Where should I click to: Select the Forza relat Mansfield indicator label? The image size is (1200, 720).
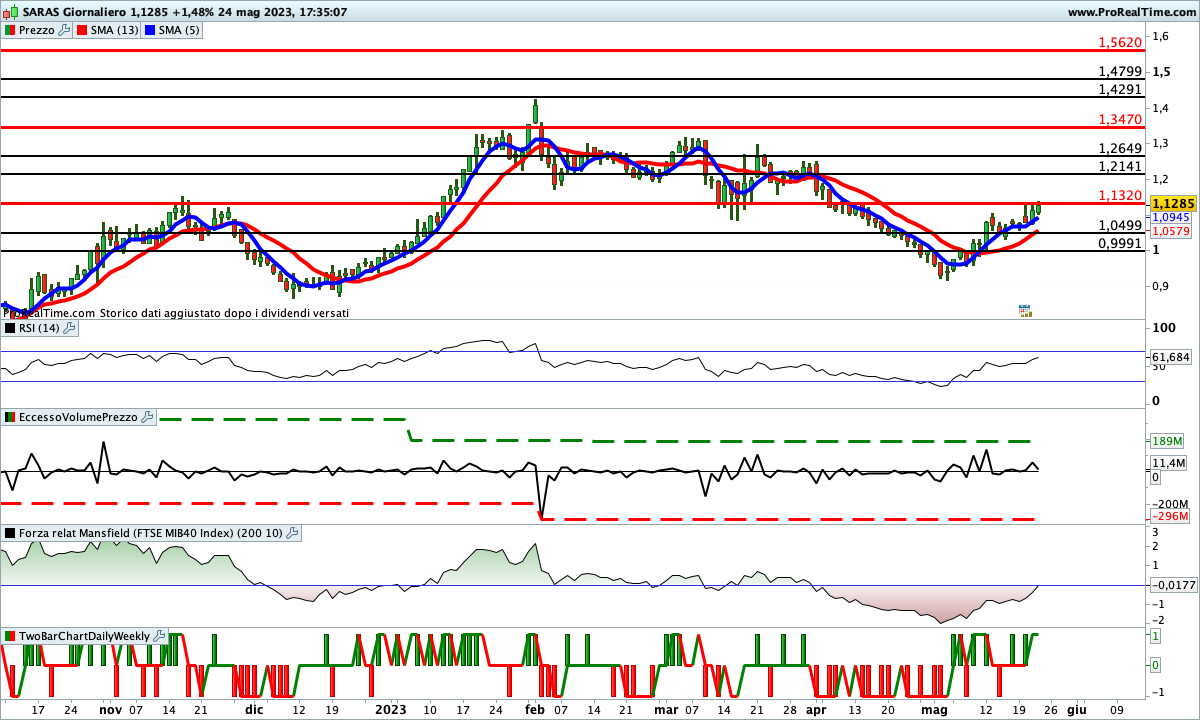click(x=151, y=534)
